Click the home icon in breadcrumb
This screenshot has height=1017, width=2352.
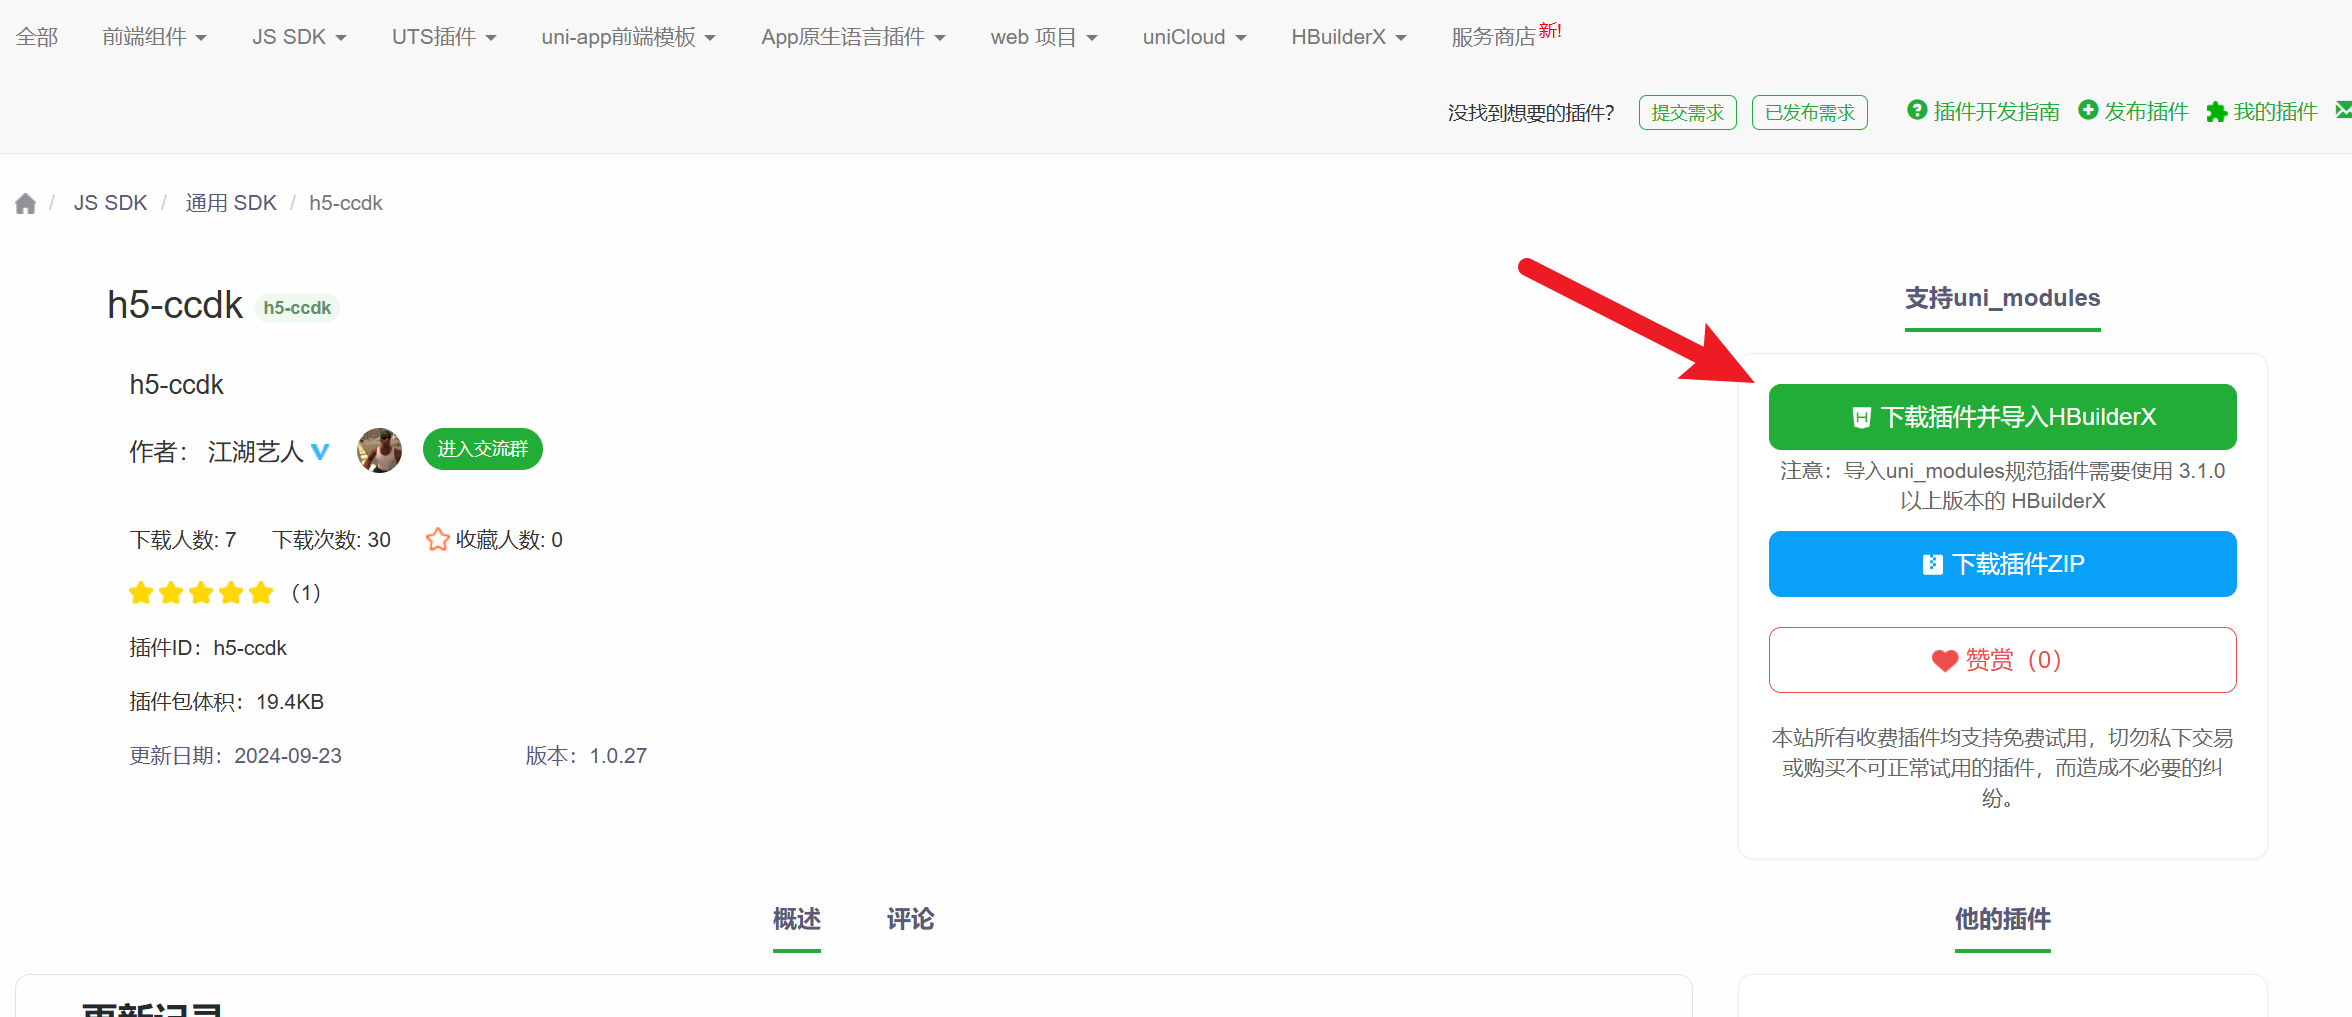click(25, 204)
